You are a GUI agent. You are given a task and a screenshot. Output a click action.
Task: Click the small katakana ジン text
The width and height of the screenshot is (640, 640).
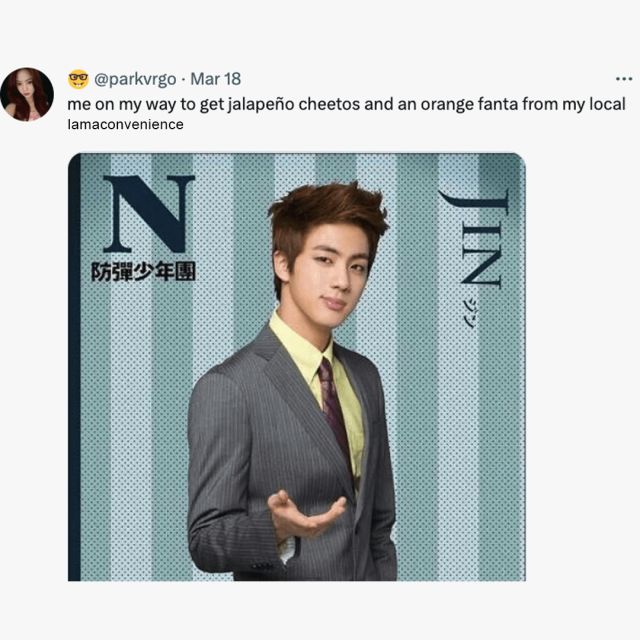click(x=470, y=313)
